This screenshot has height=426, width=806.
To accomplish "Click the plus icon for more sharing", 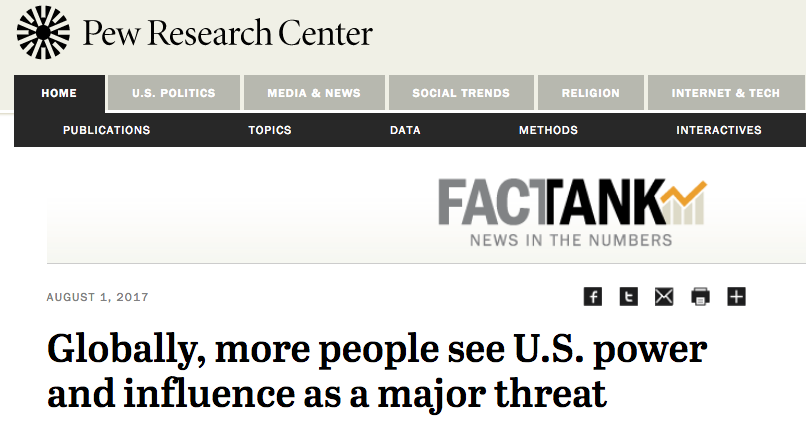I will point(736,296).
